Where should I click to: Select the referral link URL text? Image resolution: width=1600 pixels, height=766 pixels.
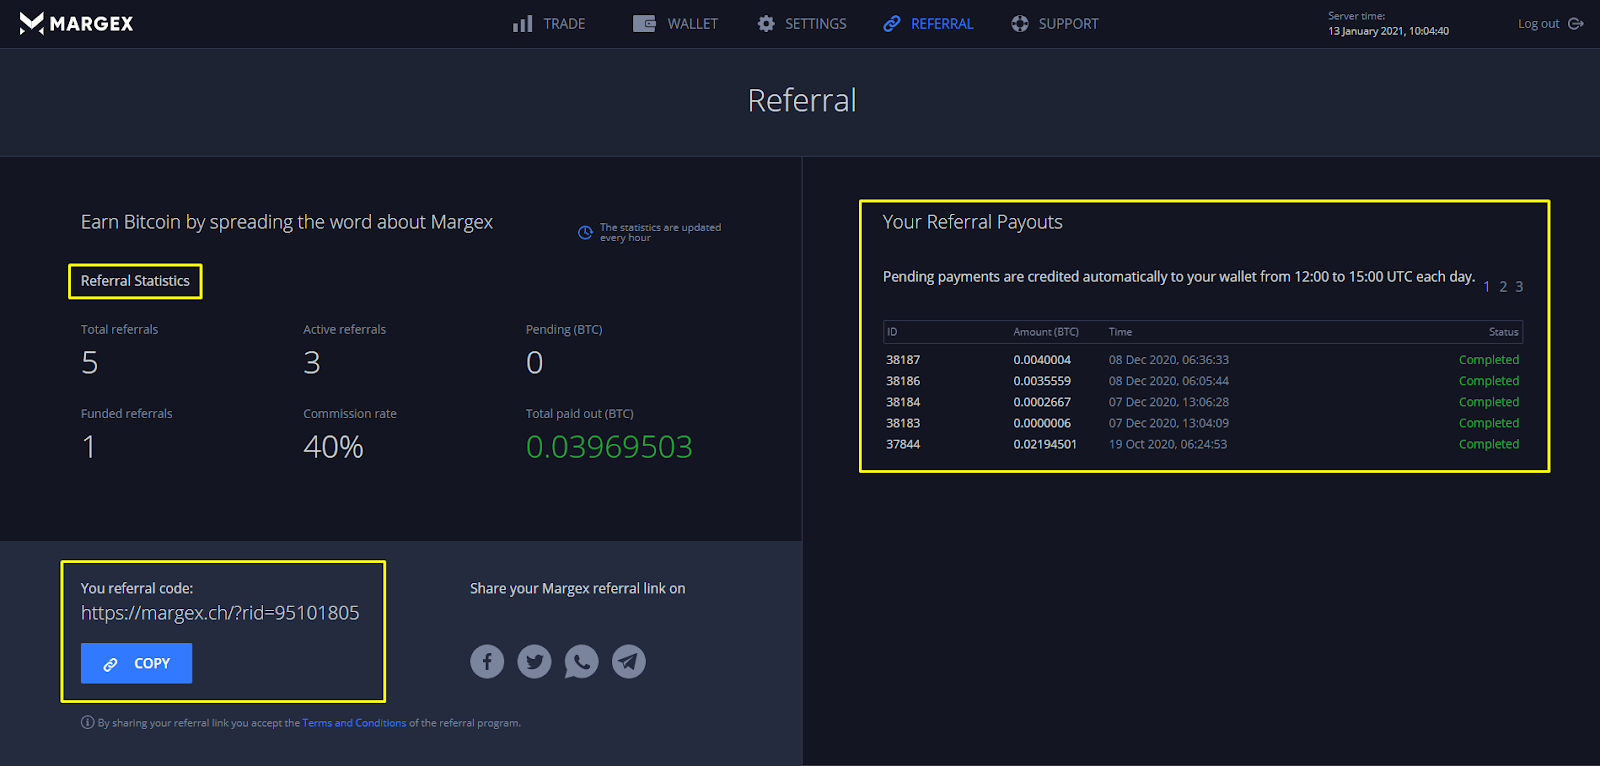tap(220, 613)
